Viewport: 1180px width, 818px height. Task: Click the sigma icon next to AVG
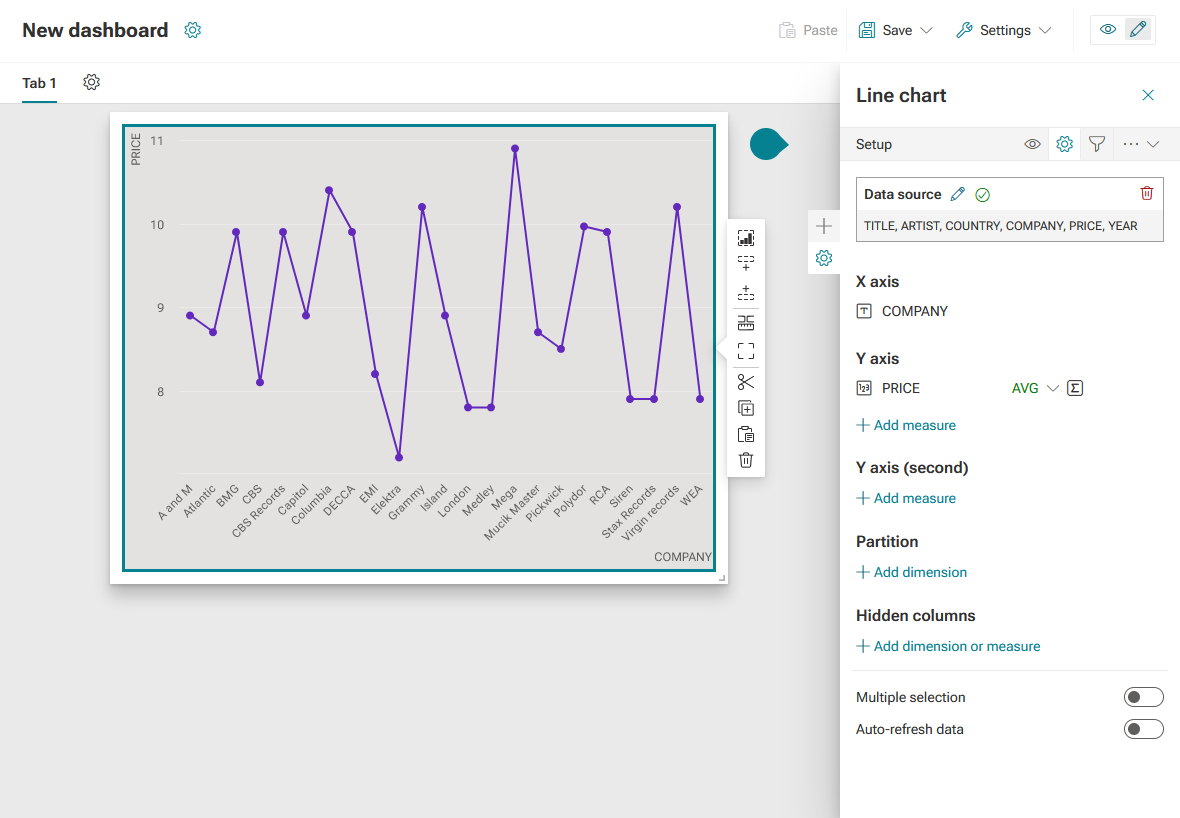[1075, 388]
